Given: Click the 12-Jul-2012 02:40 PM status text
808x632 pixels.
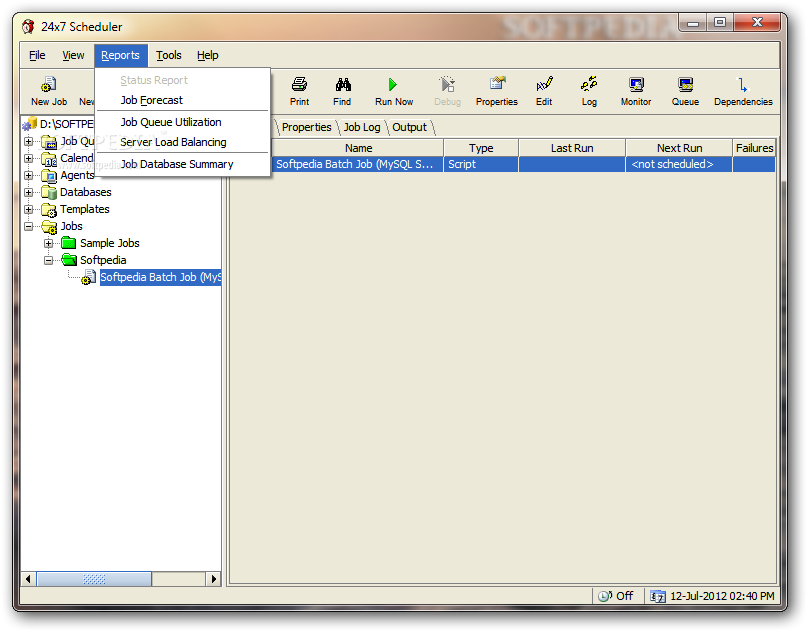Looking at the screenshot, I should pos(722,596).
